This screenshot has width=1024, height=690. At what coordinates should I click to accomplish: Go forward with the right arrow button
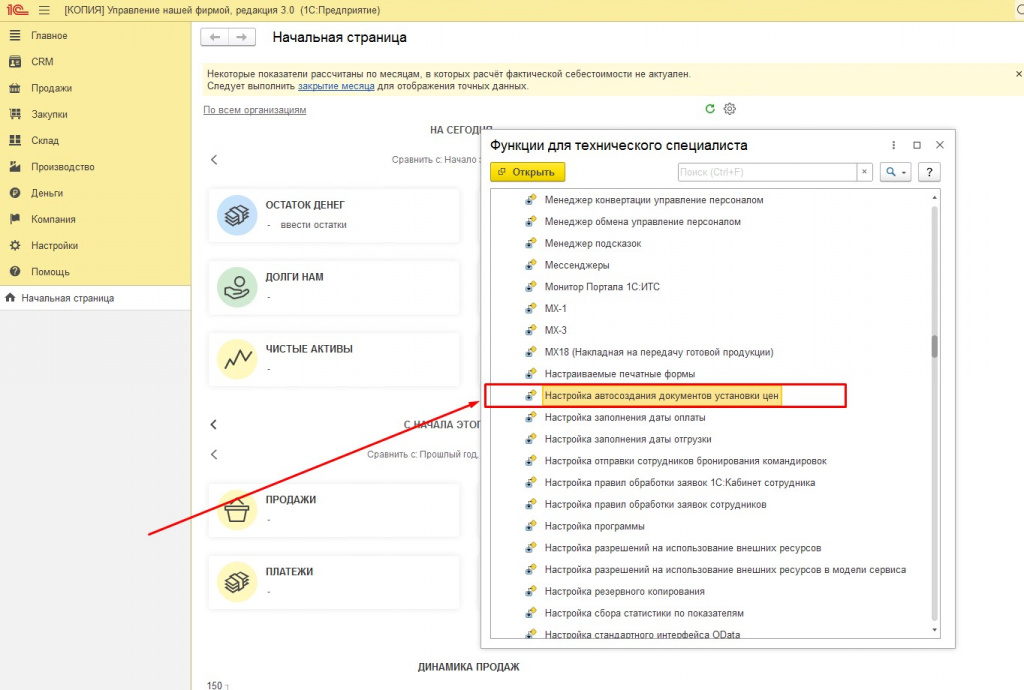(242, 37)
